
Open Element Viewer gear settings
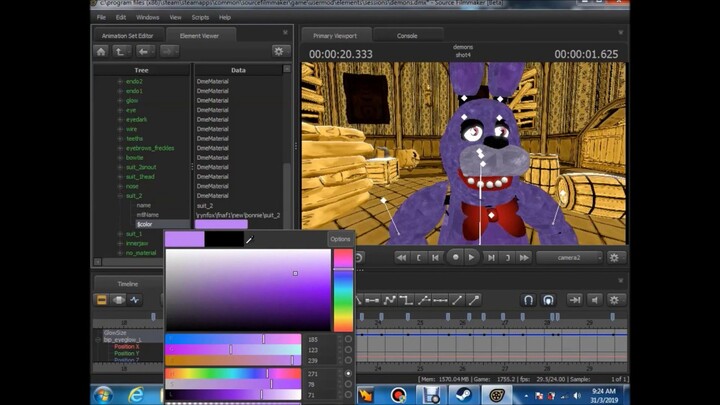click(281, 51)
